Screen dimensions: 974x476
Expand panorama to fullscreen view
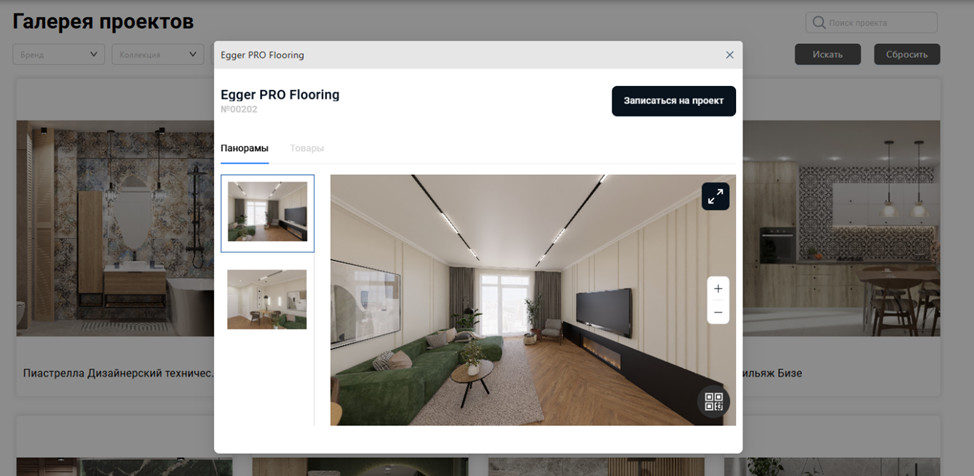pyautogui.click(x=716, y=196)
